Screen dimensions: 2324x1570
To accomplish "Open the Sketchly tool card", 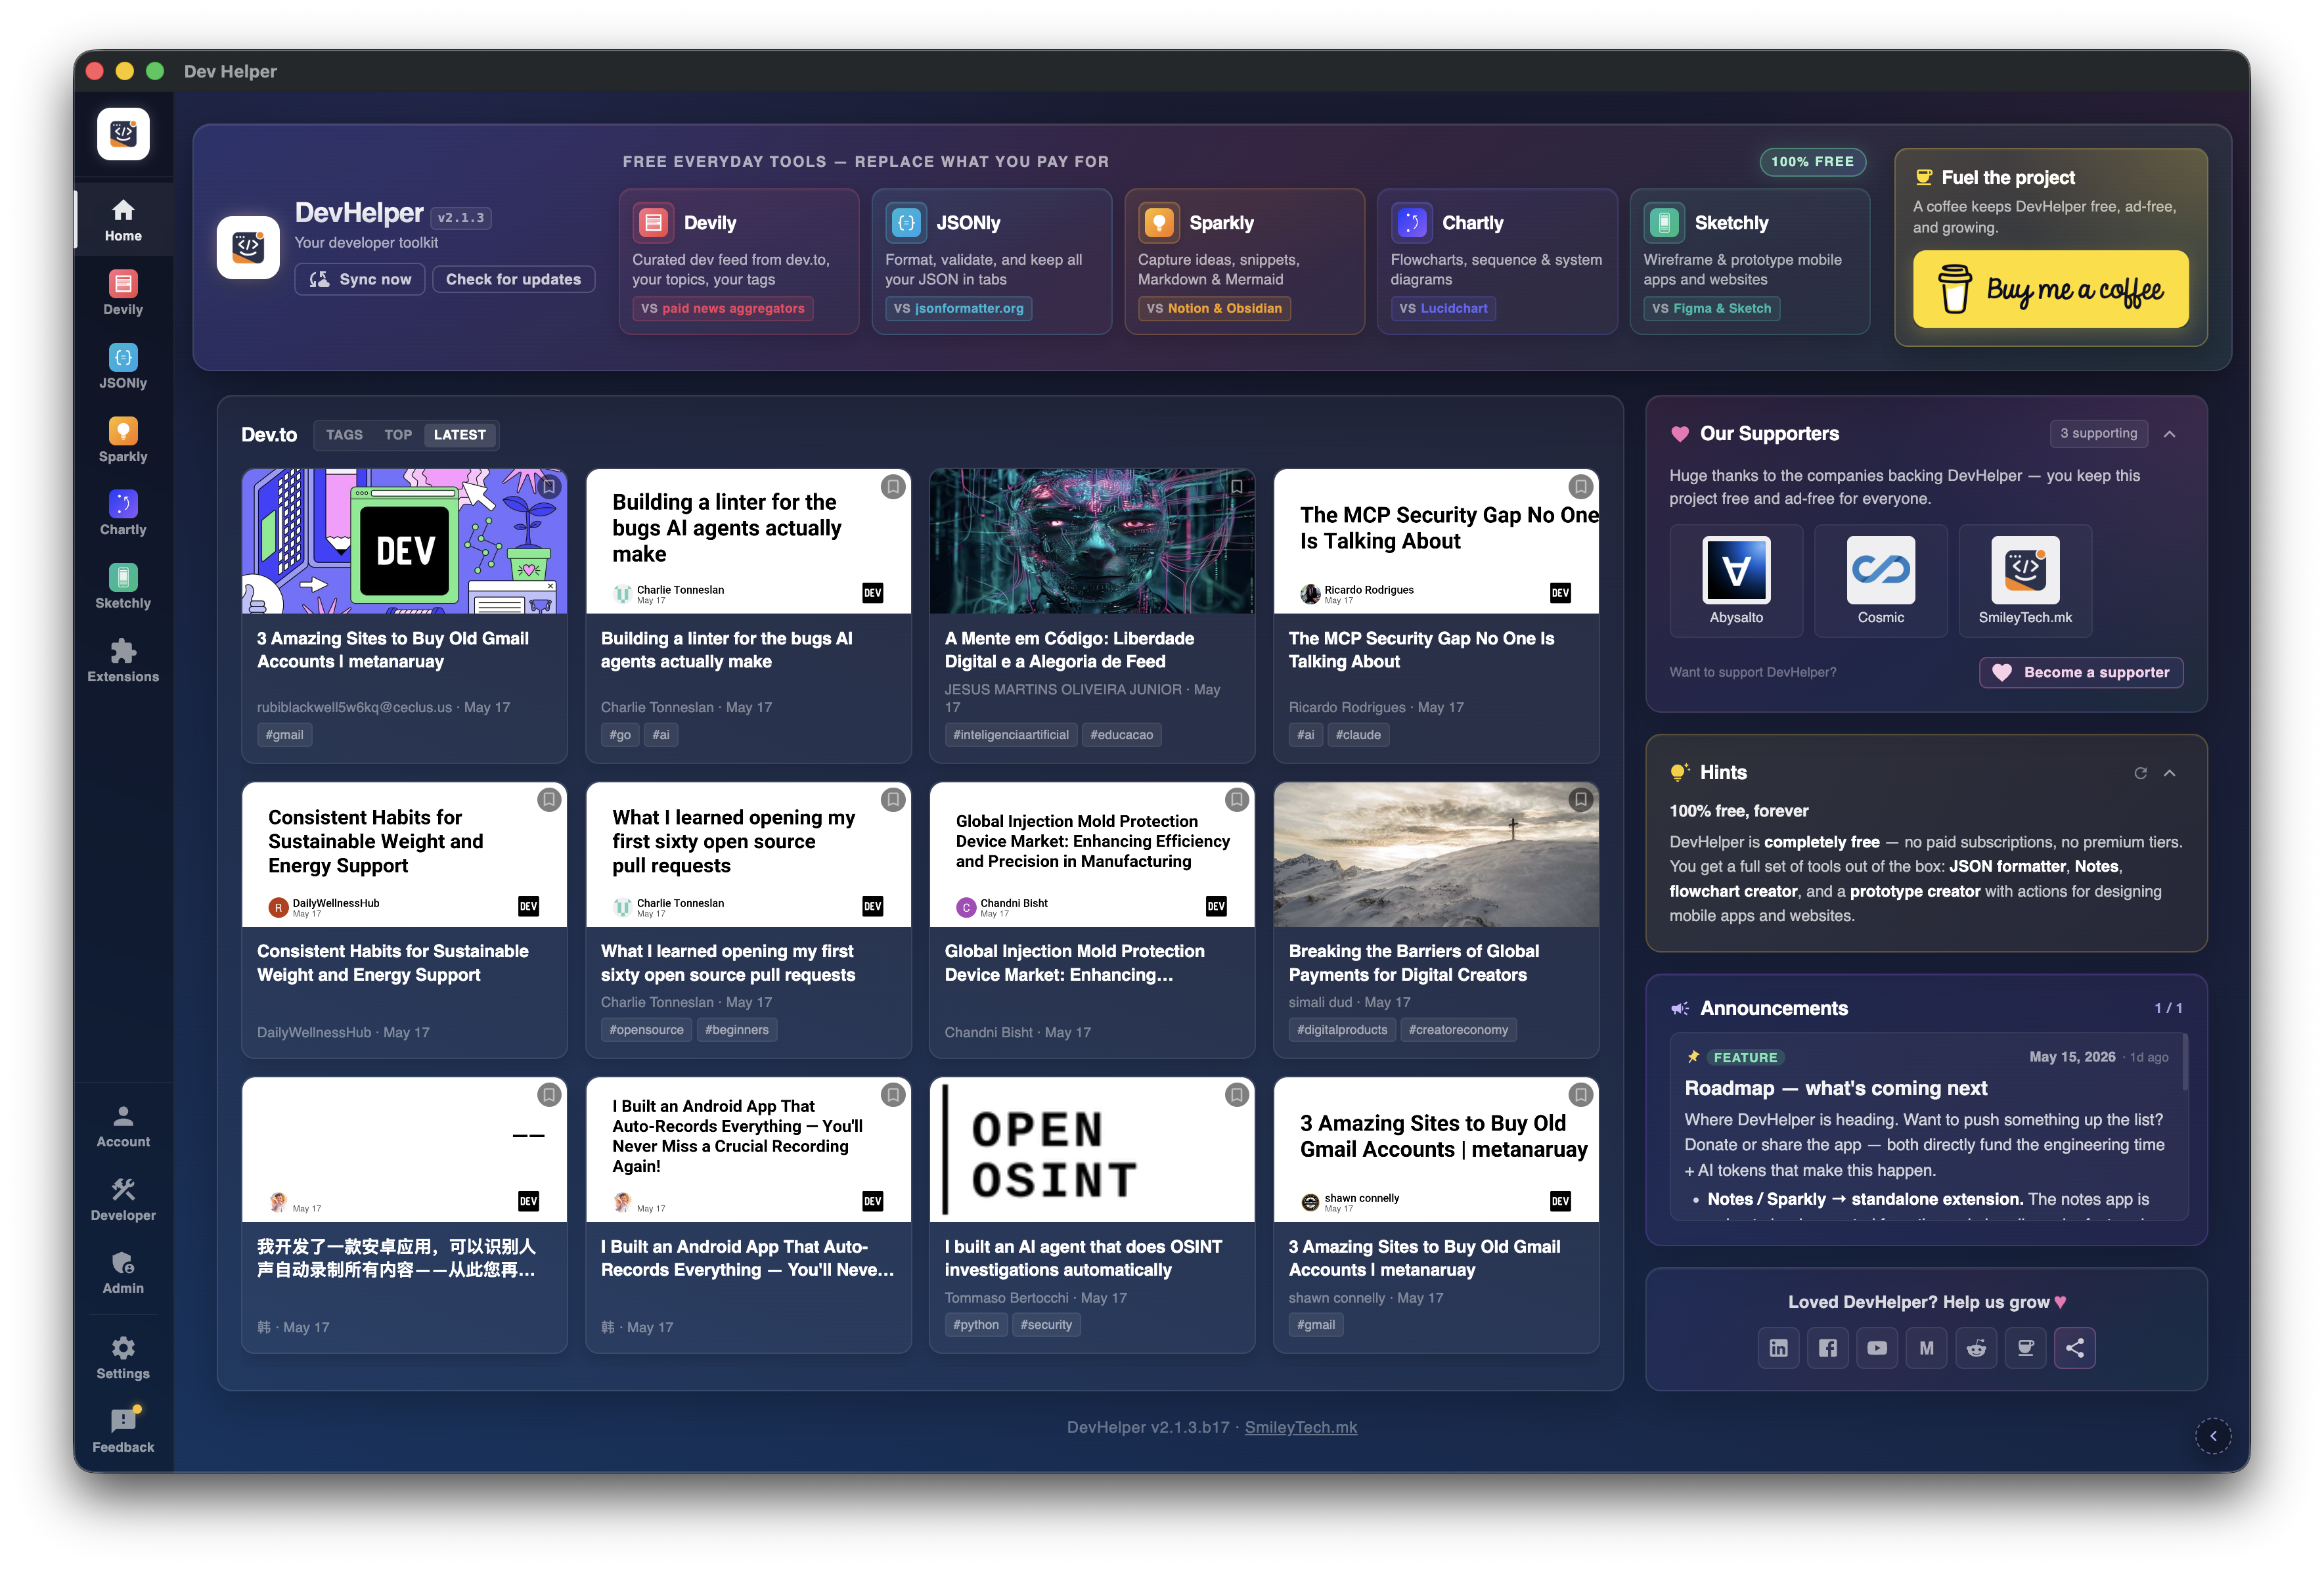I will click(1749, 261).
